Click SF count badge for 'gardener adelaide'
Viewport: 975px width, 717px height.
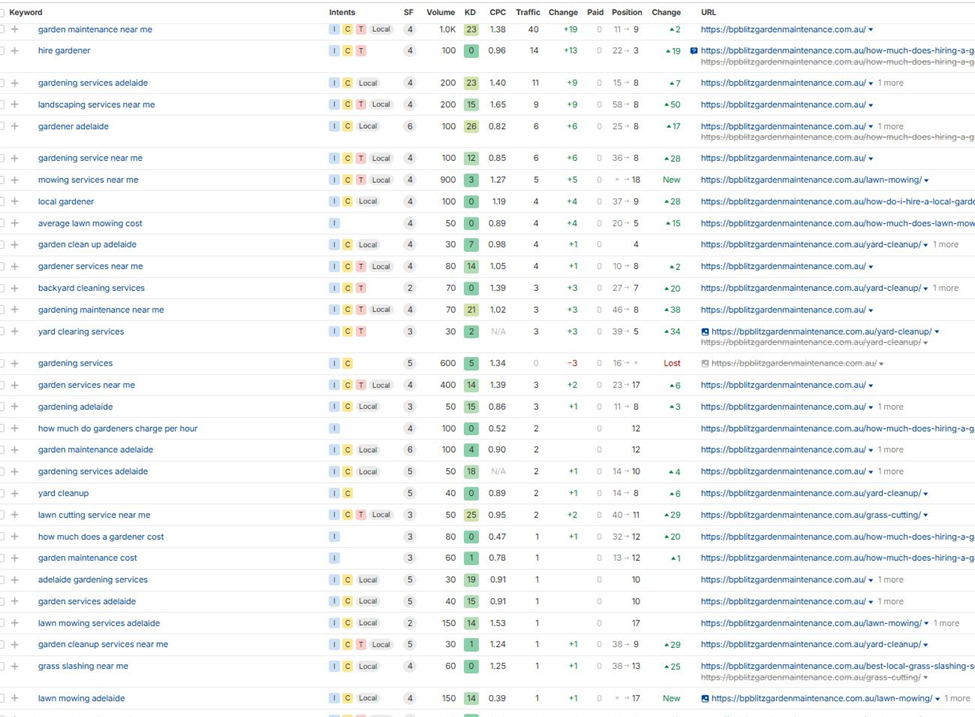click(x=409, y=127)
